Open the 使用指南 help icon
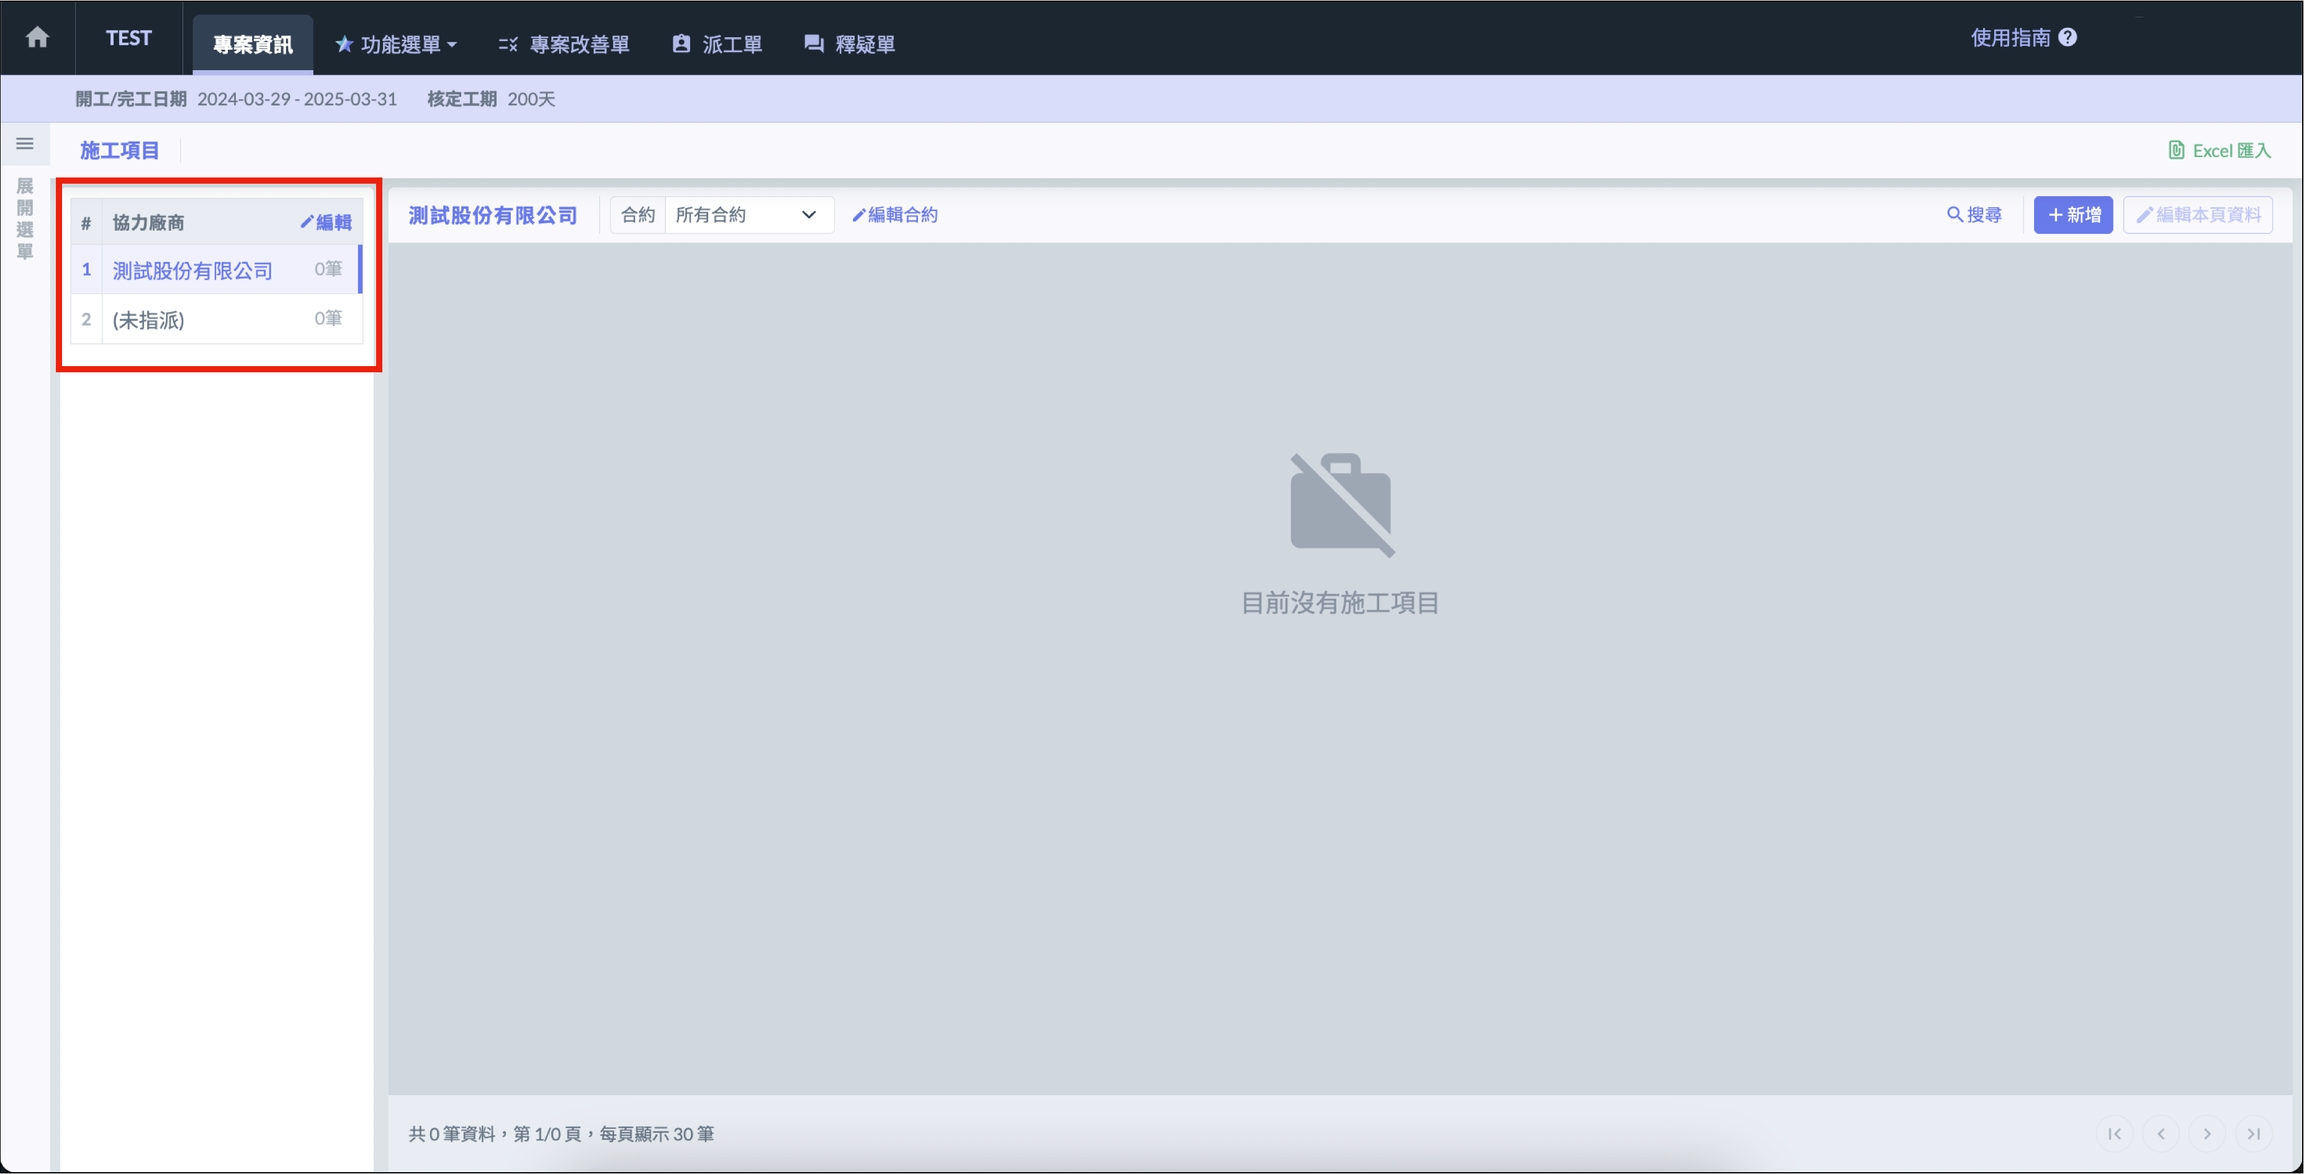This screenshot has width=2304, height=1174. coord(2068,38)
